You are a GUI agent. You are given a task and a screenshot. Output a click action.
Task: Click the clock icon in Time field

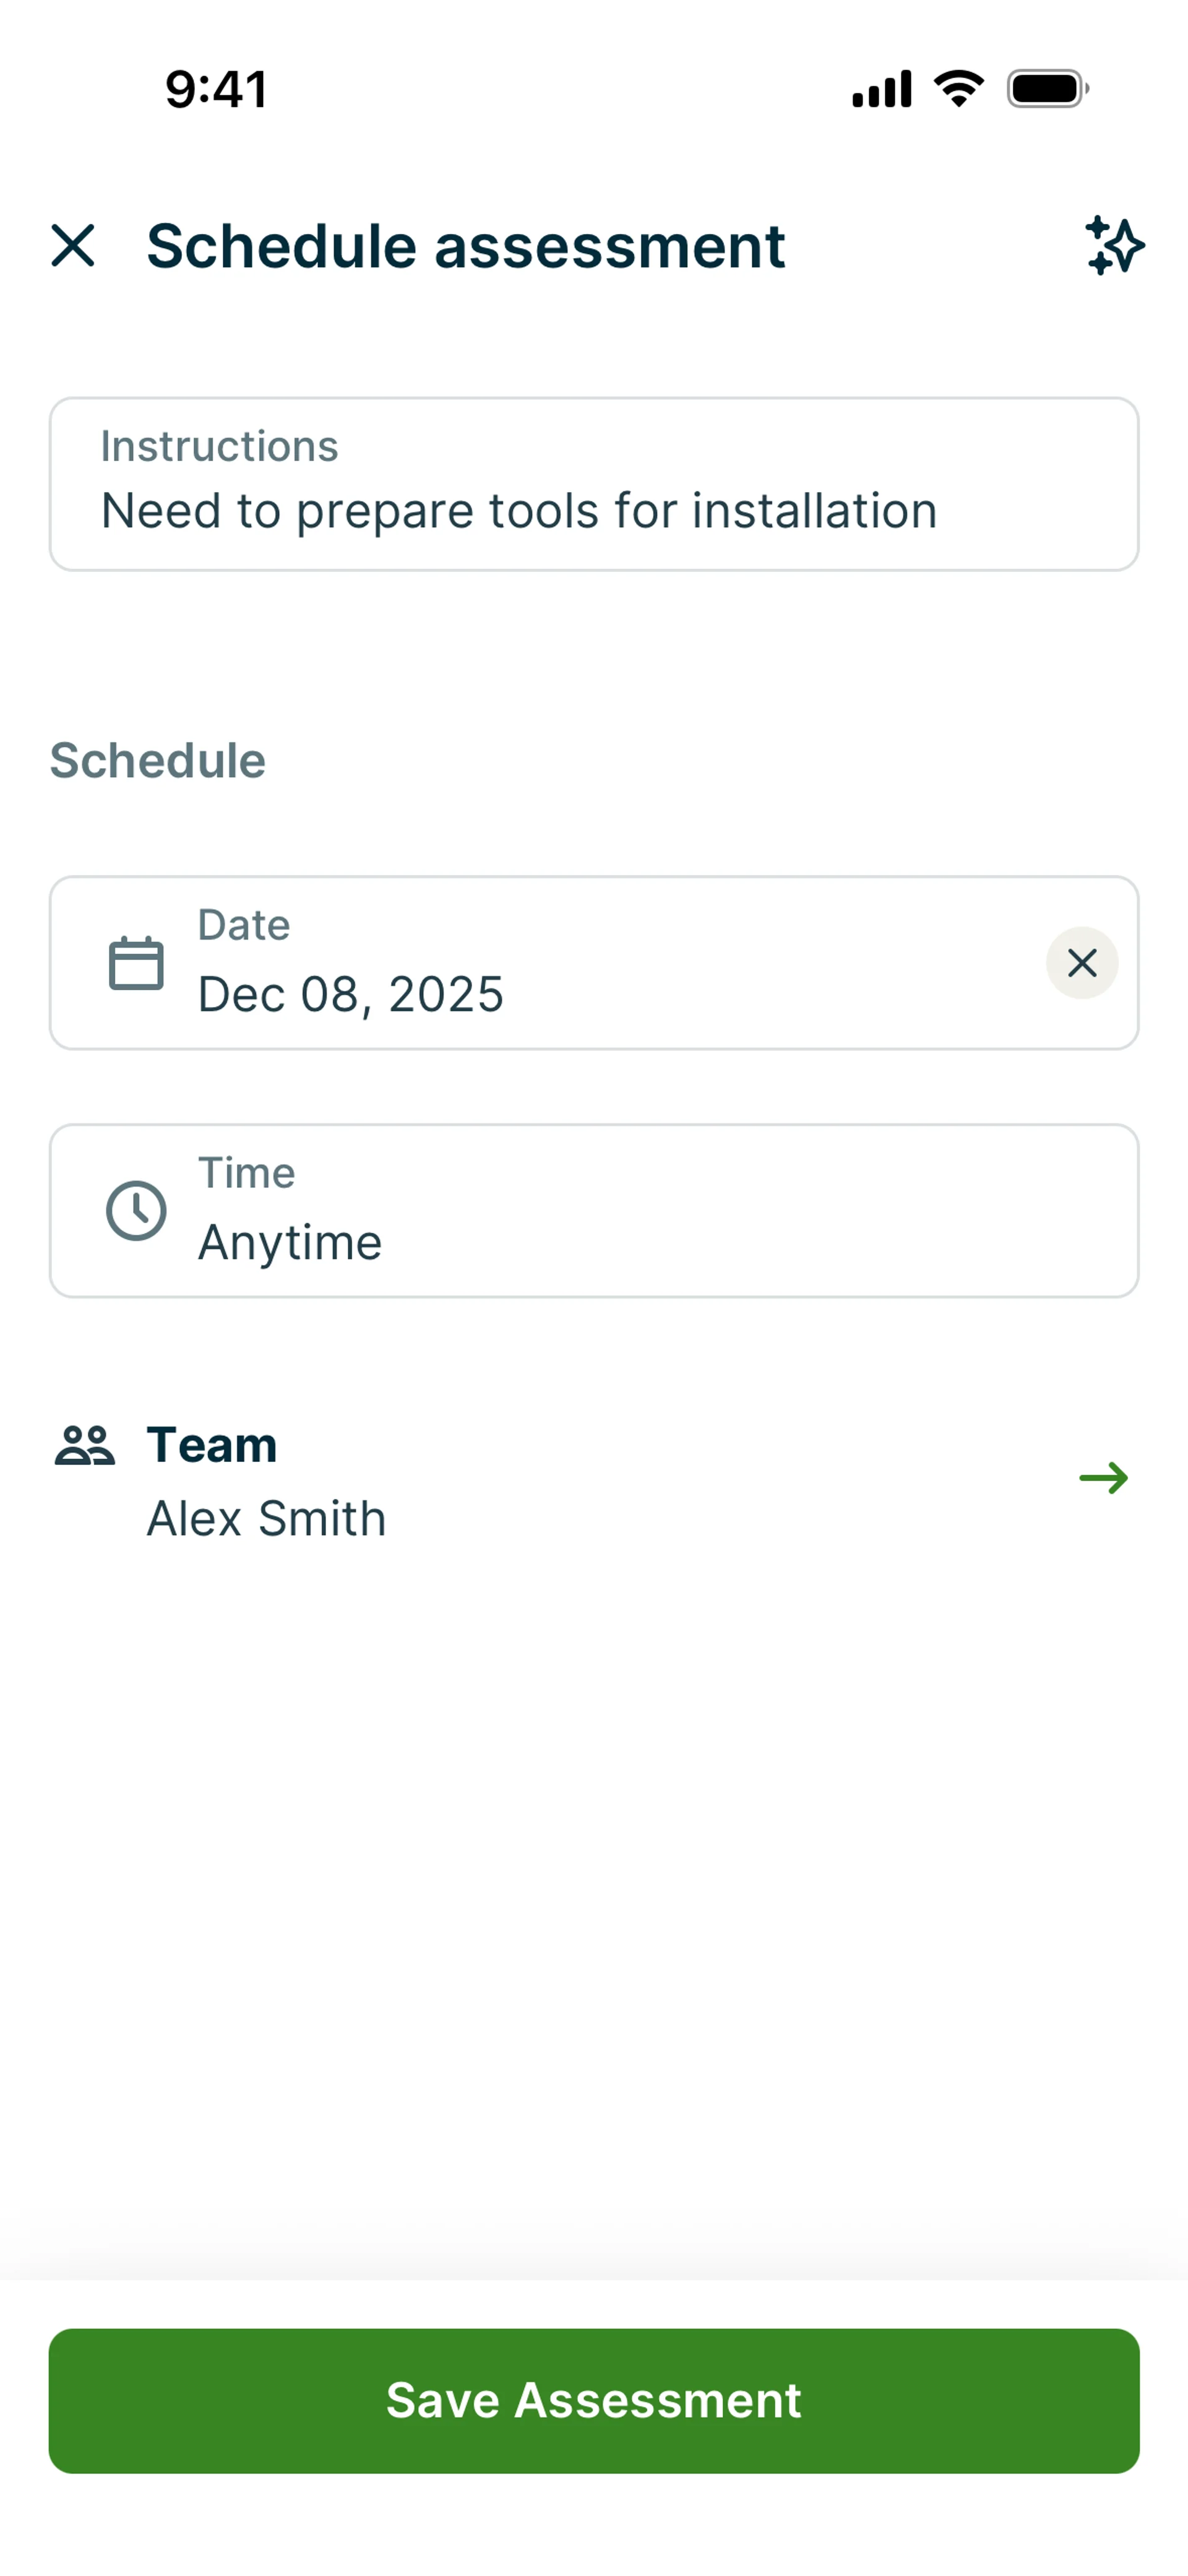point(136,1211)
